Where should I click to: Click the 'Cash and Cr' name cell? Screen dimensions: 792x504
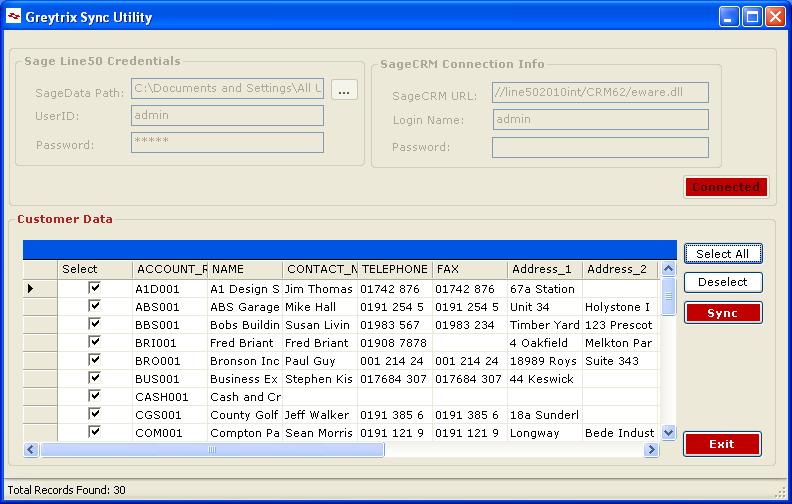click(245, 397)
